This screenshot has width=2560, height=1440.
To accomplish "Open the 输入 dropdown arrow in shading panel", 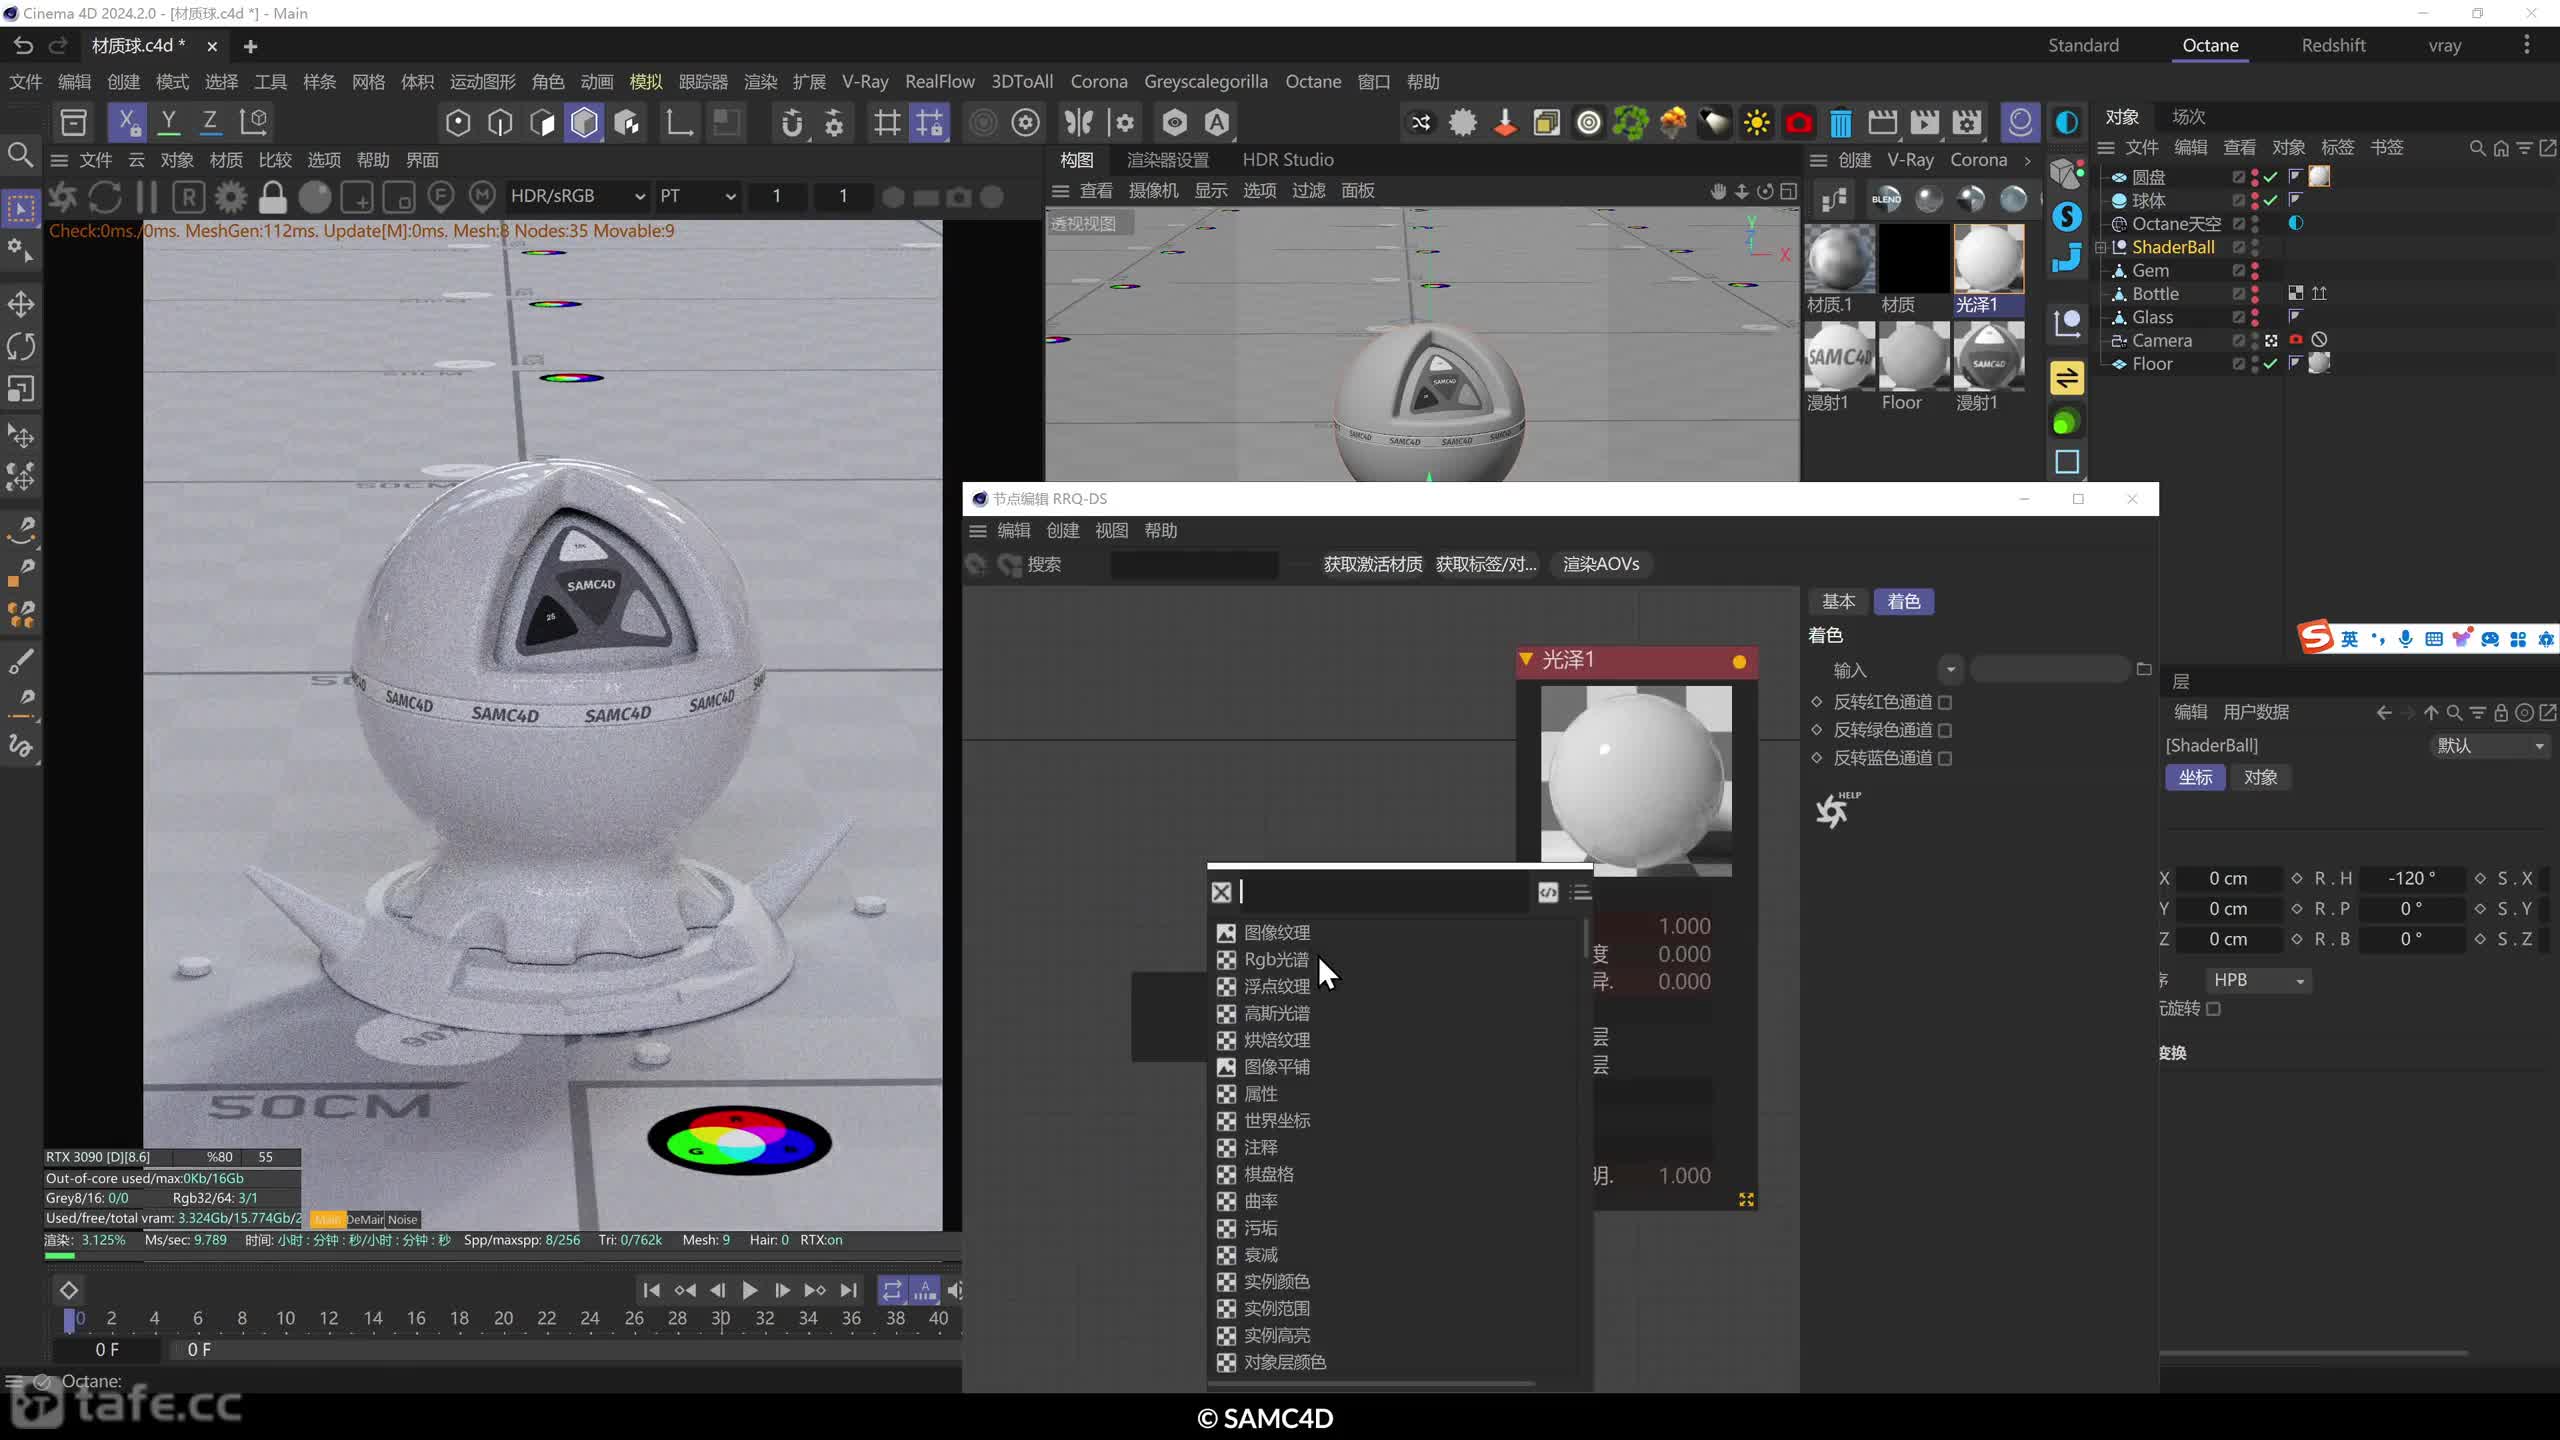I will (1950, 669).
